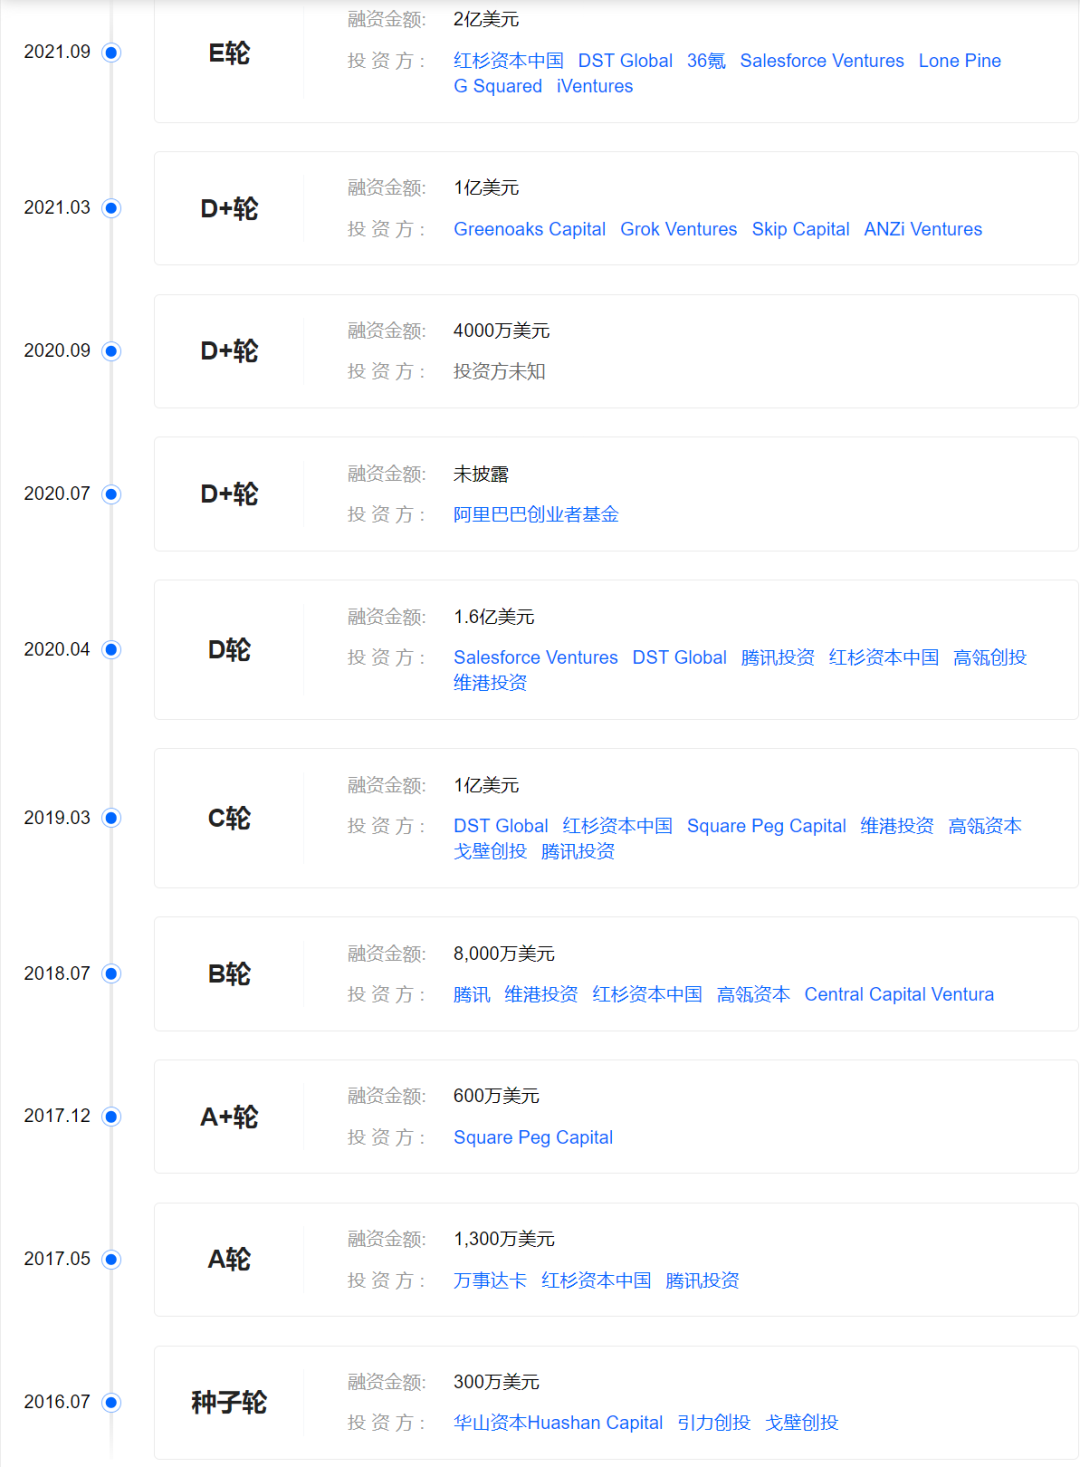This screenshot has height=1467, width=1080.
Task: Open the 红杉资本中国 investor link in E轮
Action: click(510, 60)
